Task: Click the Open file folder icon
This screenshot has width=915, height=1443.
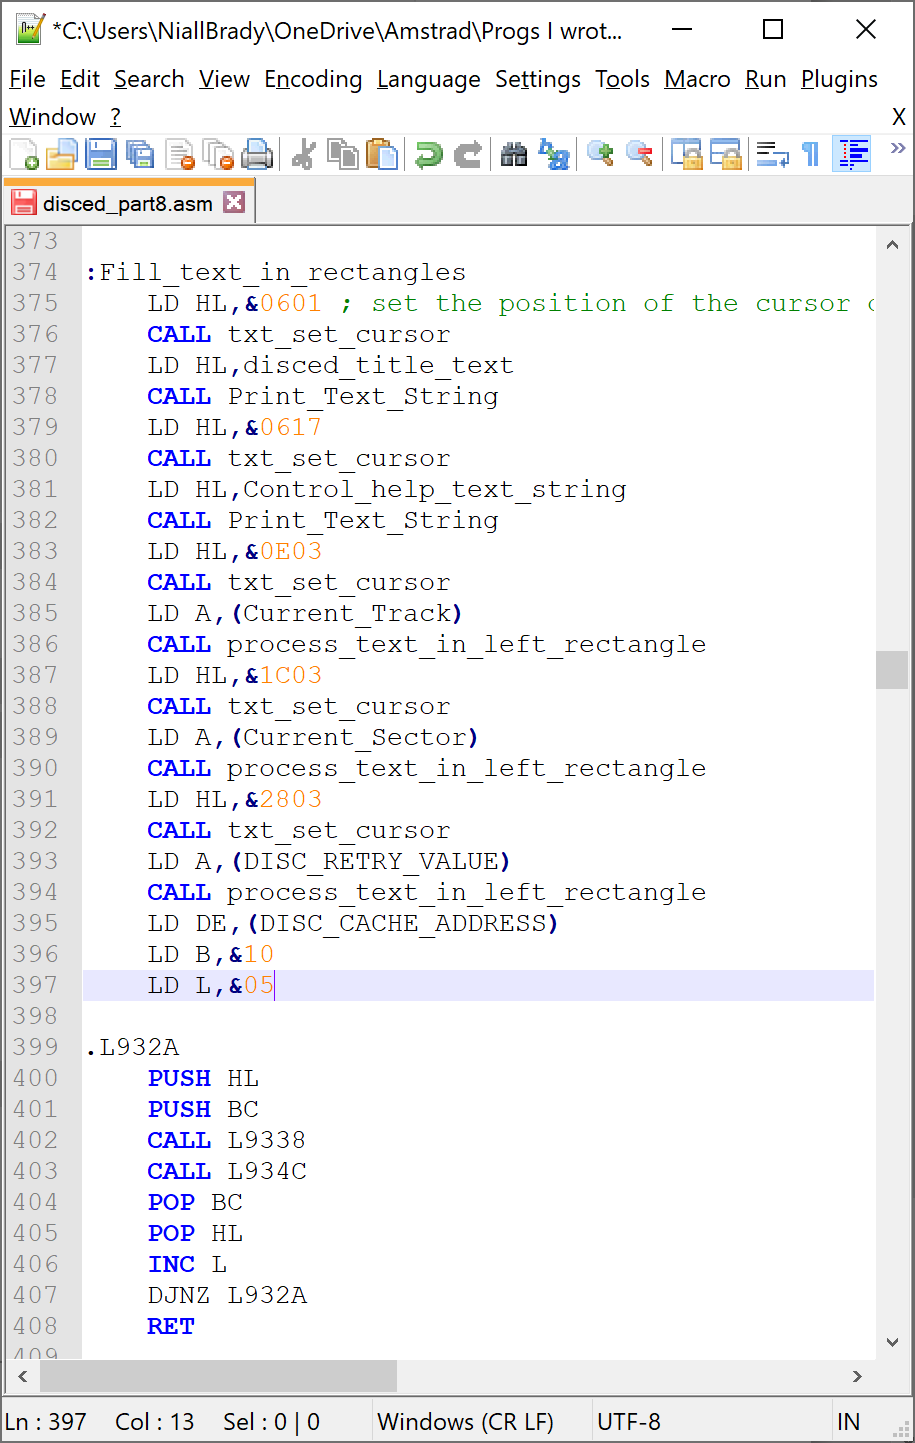Action: click(62, 155)
